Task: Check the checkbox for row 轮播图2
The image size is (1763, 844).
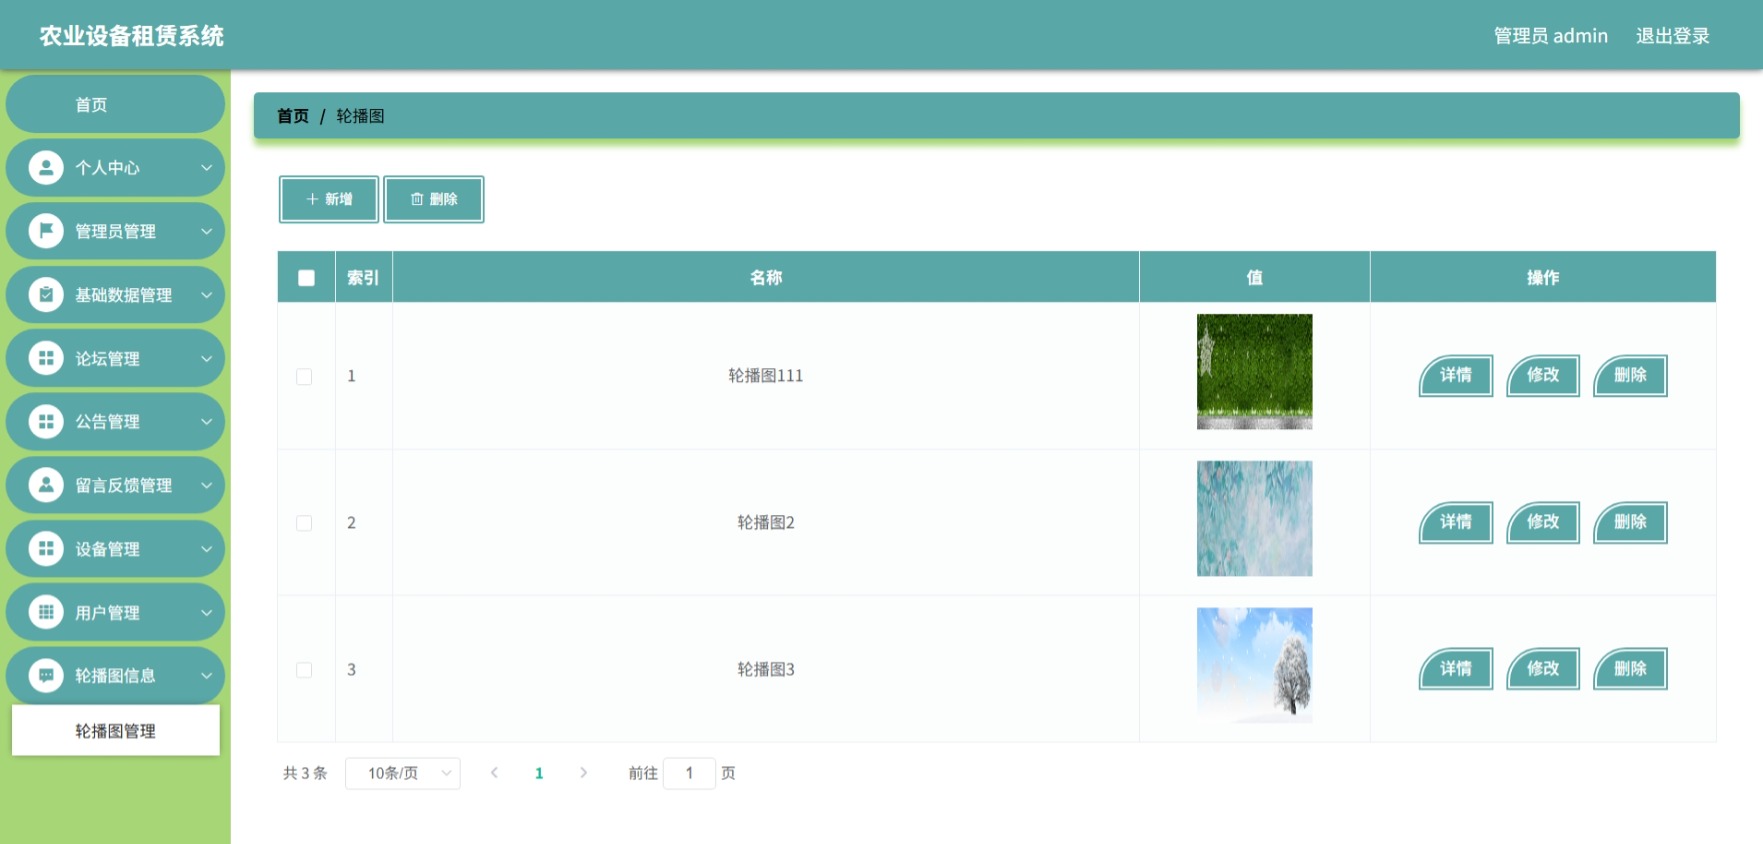Action: 304,523
